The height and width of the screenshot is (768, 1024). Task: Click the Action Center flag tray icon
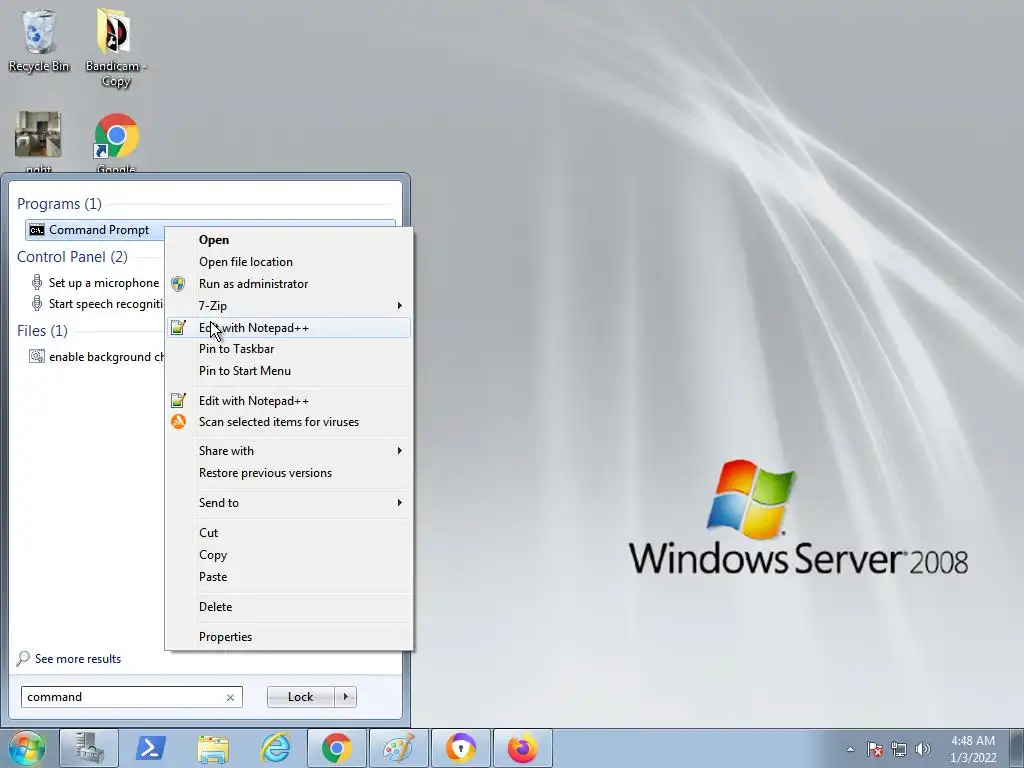pos(874,749)
